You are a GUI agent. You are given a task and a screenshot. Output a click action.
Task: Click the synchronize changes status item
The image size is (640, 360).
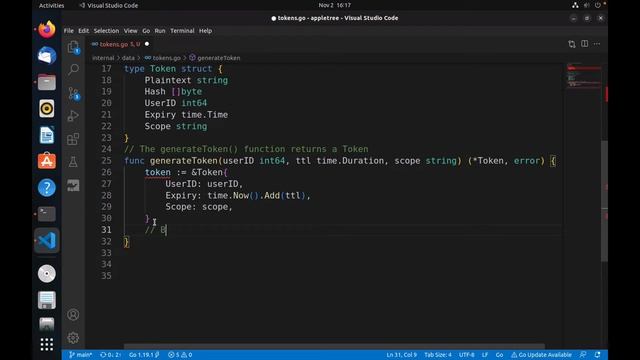[111, 355]
